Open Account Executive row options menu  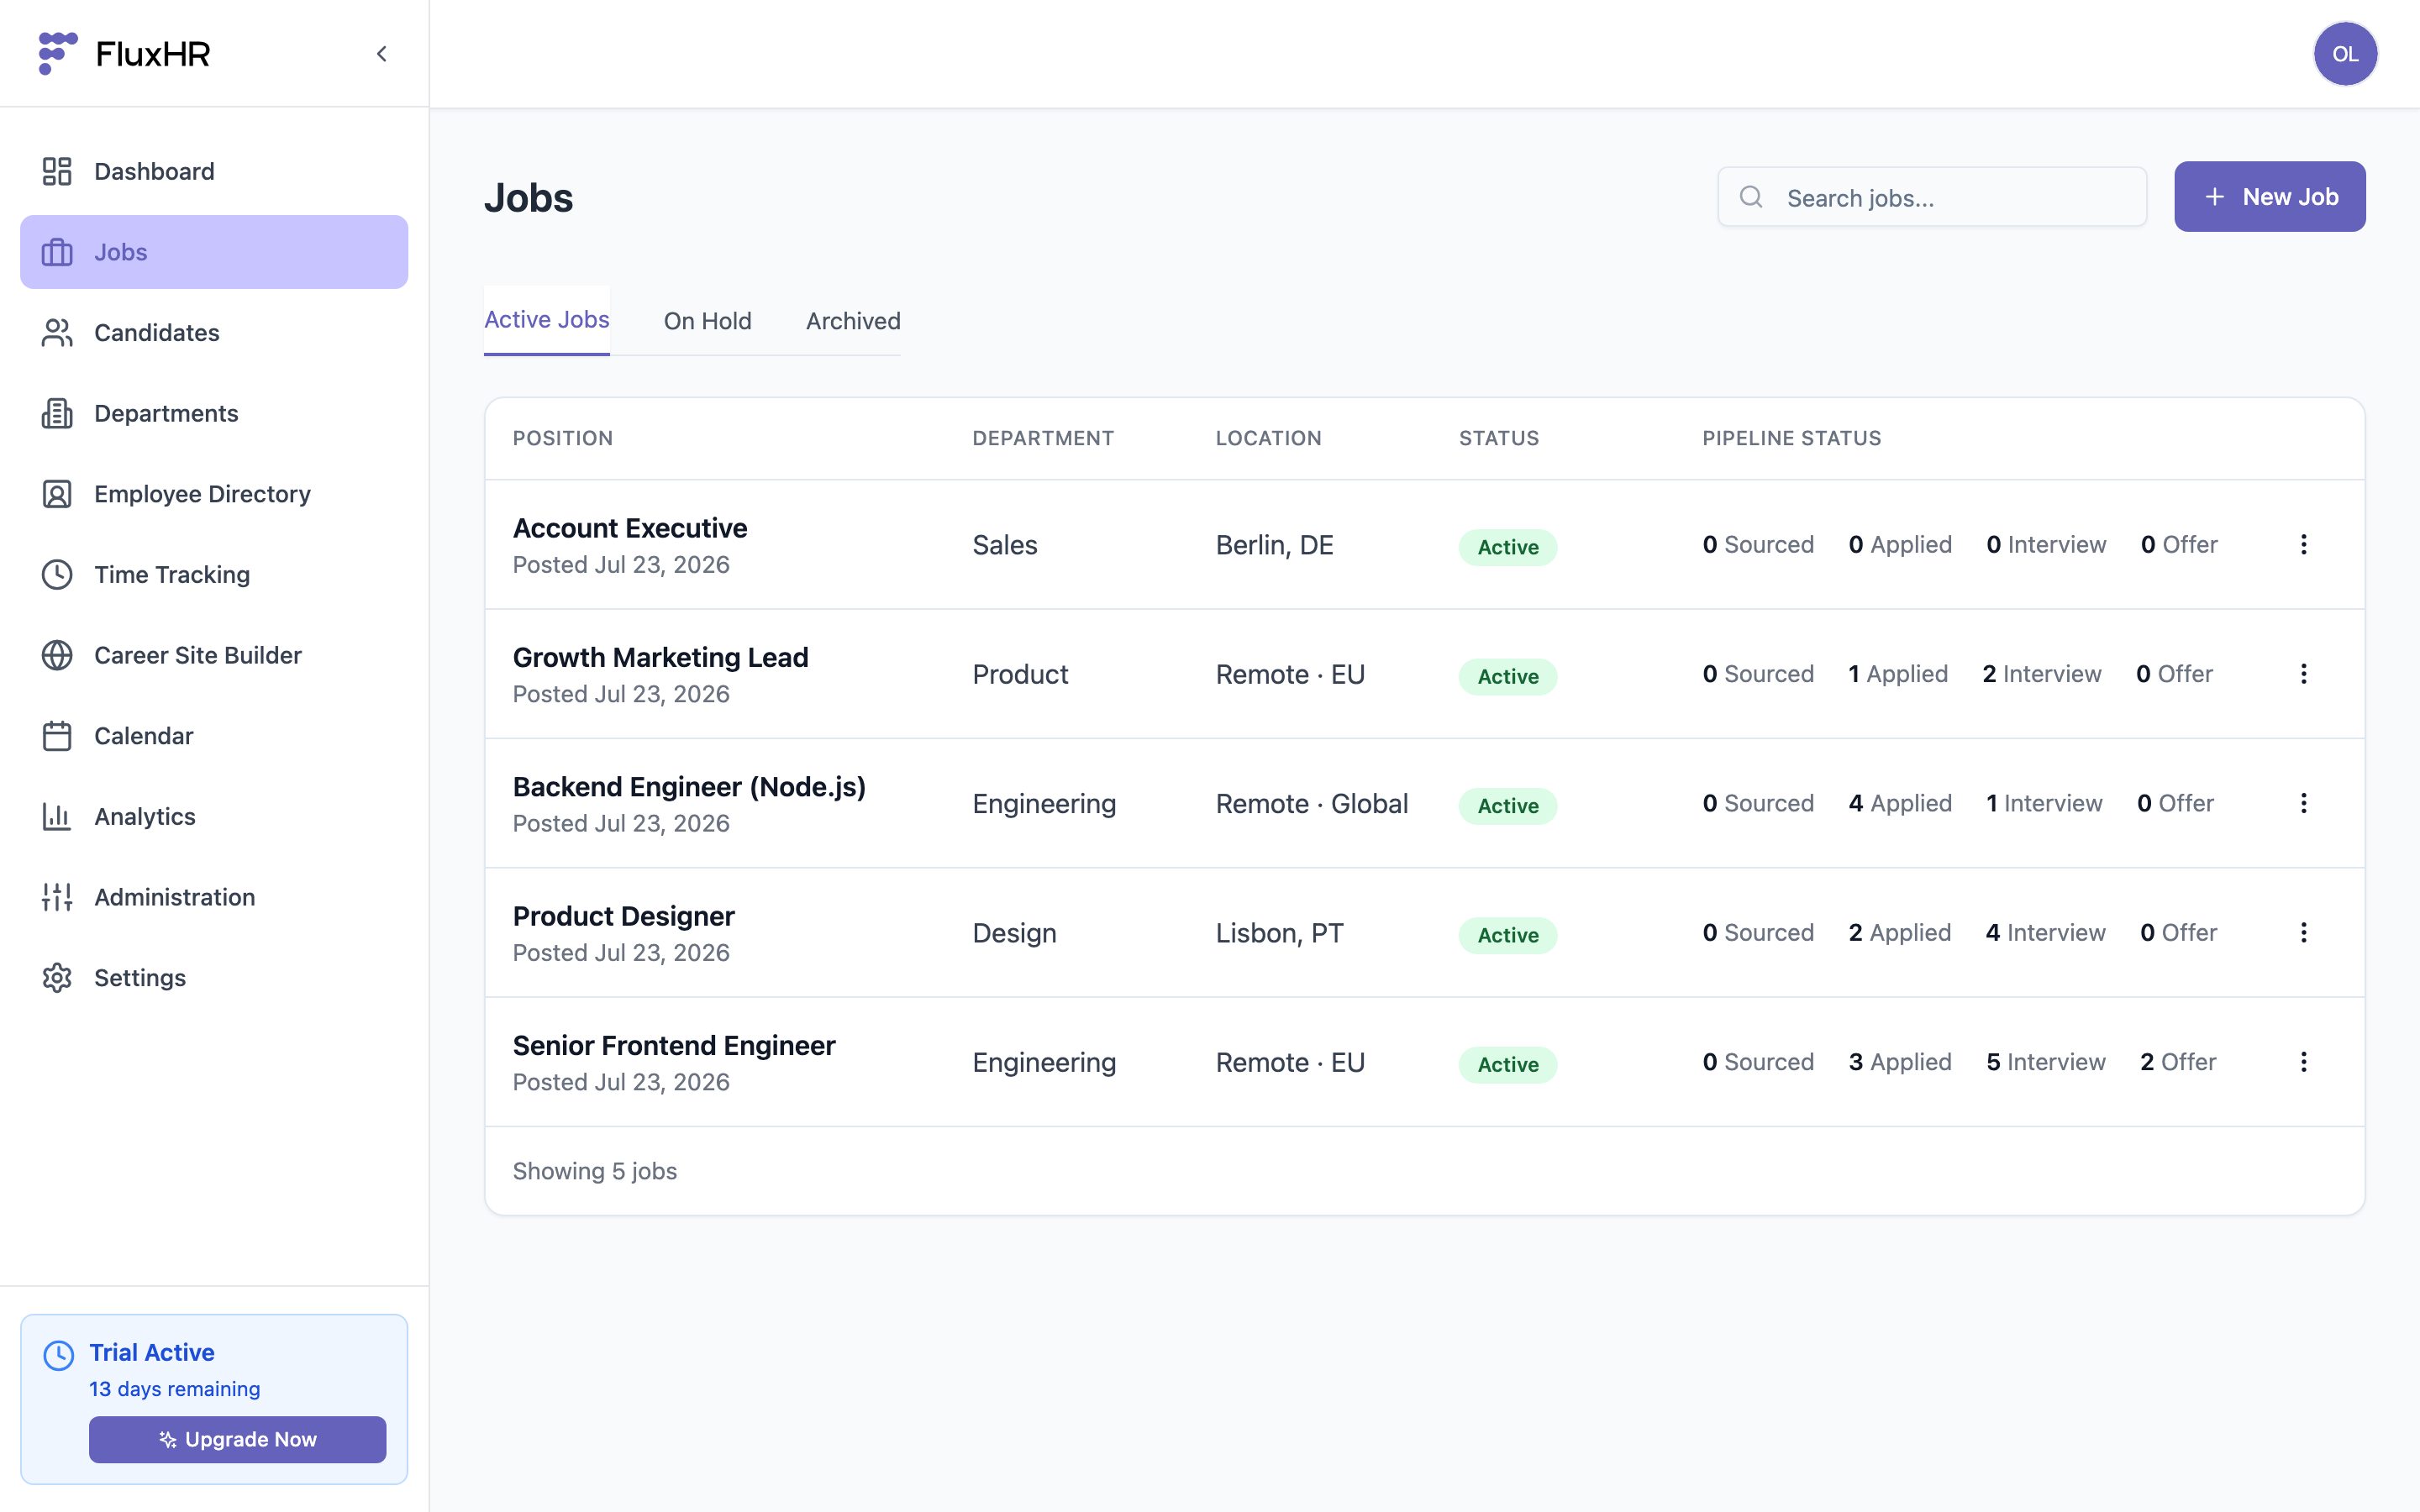(x=2303, y=544)
